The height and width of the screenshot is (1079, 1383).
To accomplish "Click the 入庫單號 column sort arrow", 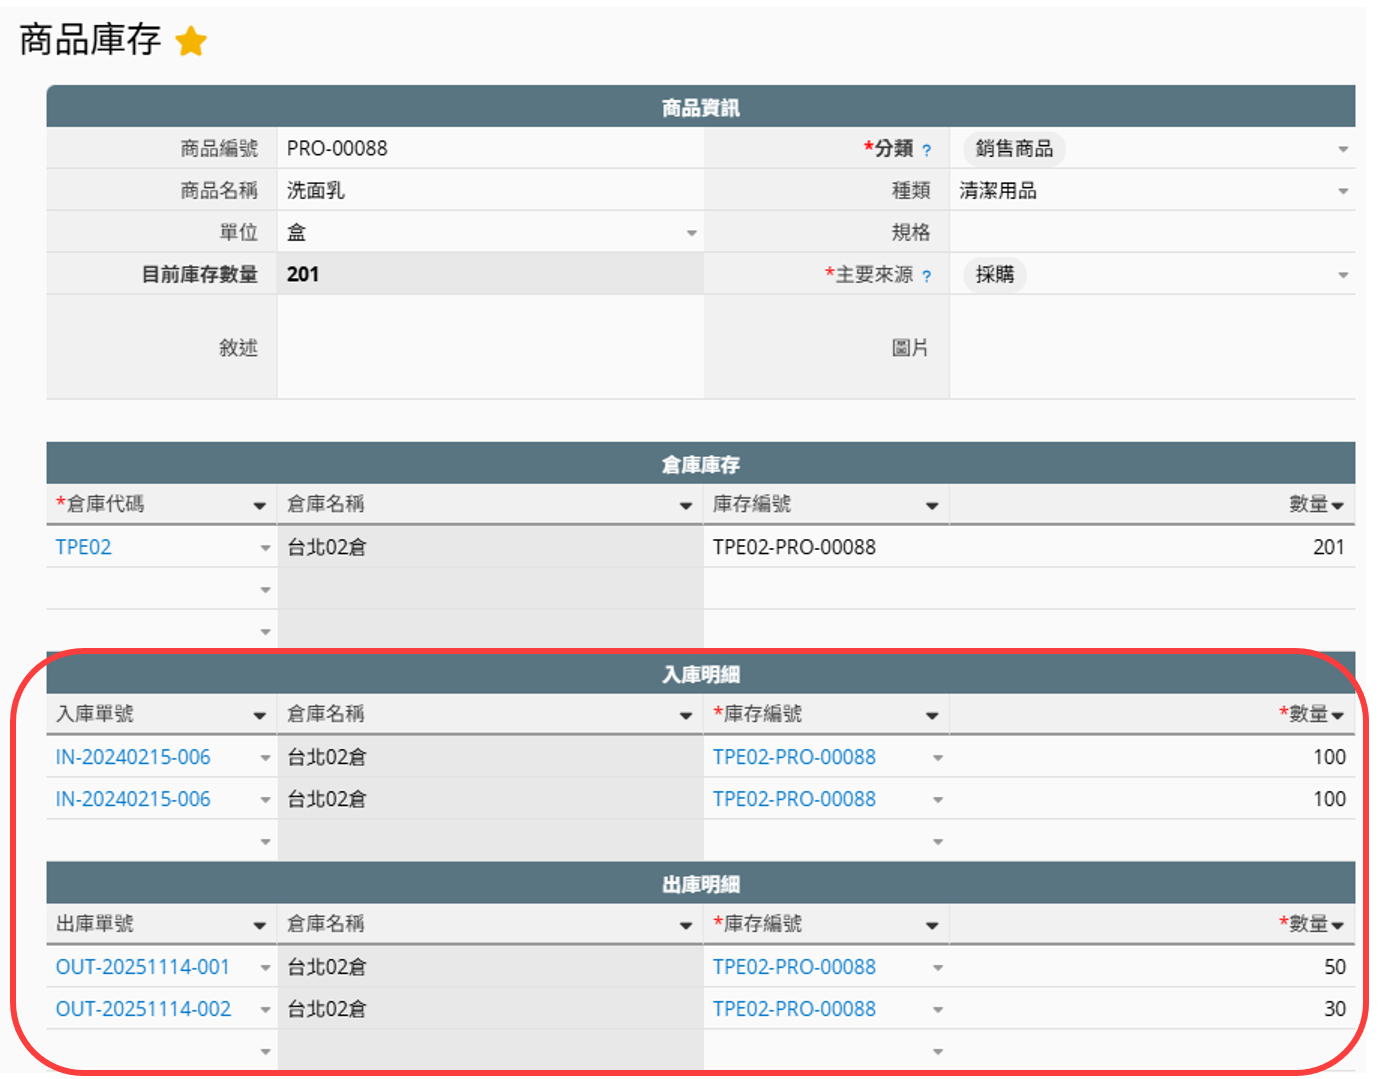I will (260, 716).
